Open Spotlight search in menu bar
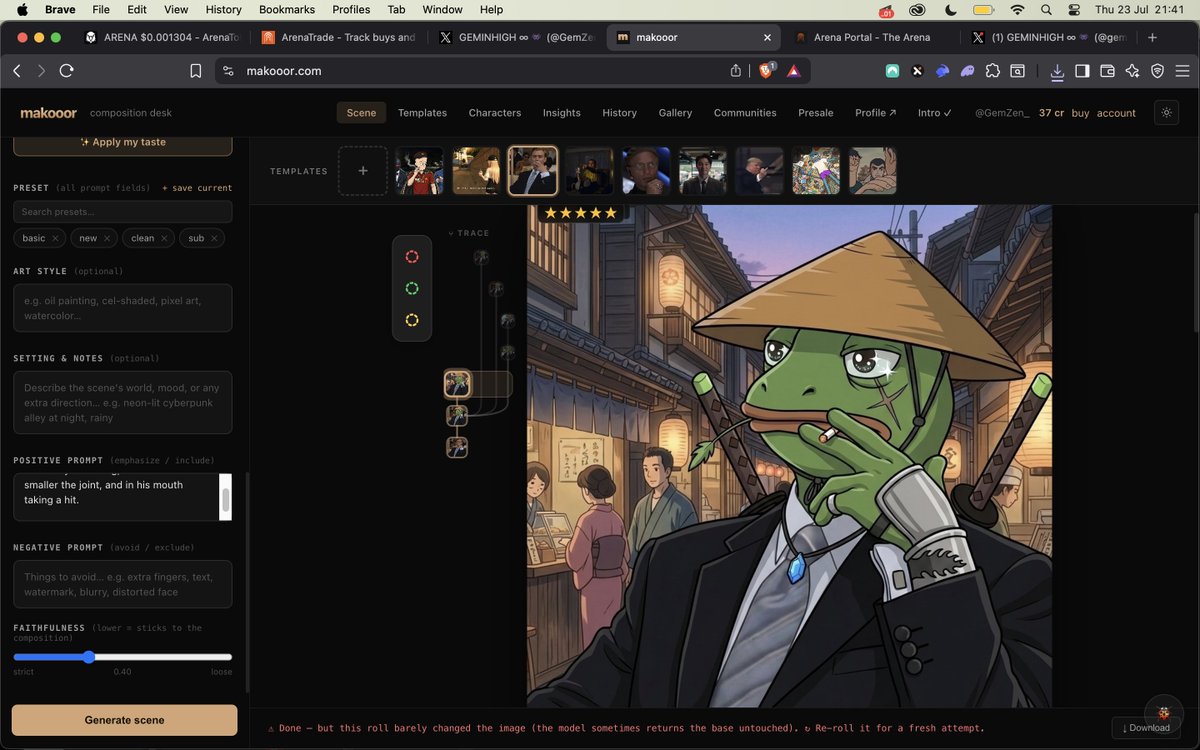The height and width of the screenshot is (750, 1200). (x=1046, y=9)
